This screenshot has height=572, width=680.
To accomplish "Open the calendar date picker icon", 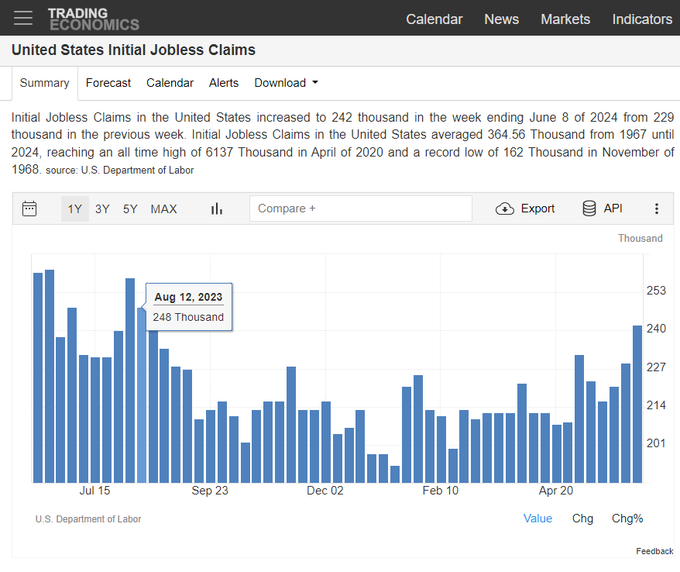I will (x=30, y=209).
